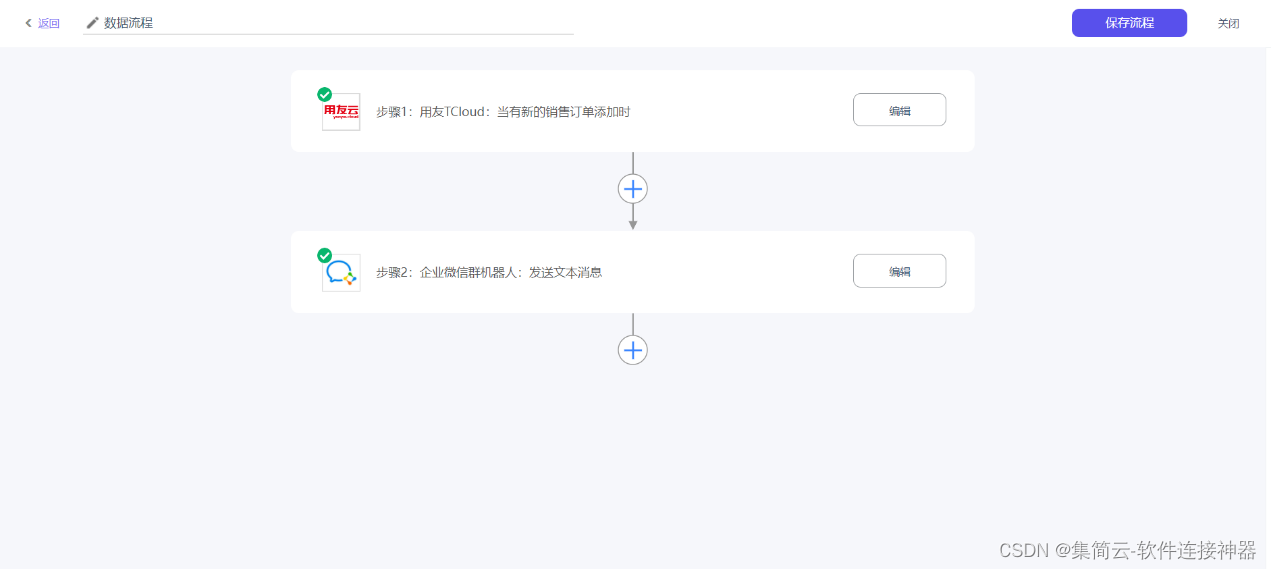Save the flow with 保存流程 button
This screenshot has height=569, width=1271.
pyautogui.click(x=1129, y=23)
